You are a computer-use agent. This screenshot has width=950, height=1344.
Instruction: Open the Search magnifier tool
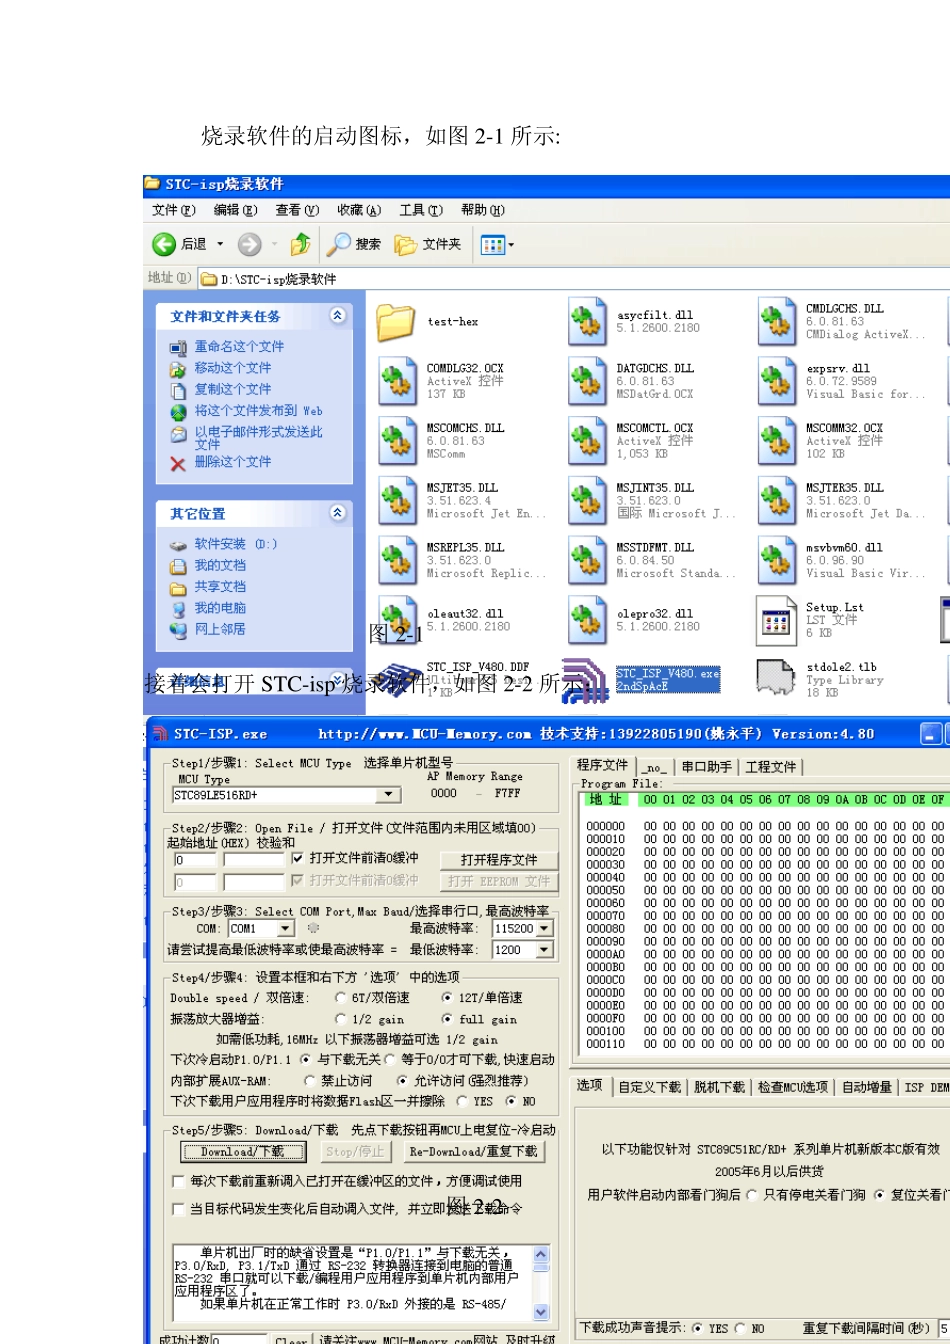(341, 244)
